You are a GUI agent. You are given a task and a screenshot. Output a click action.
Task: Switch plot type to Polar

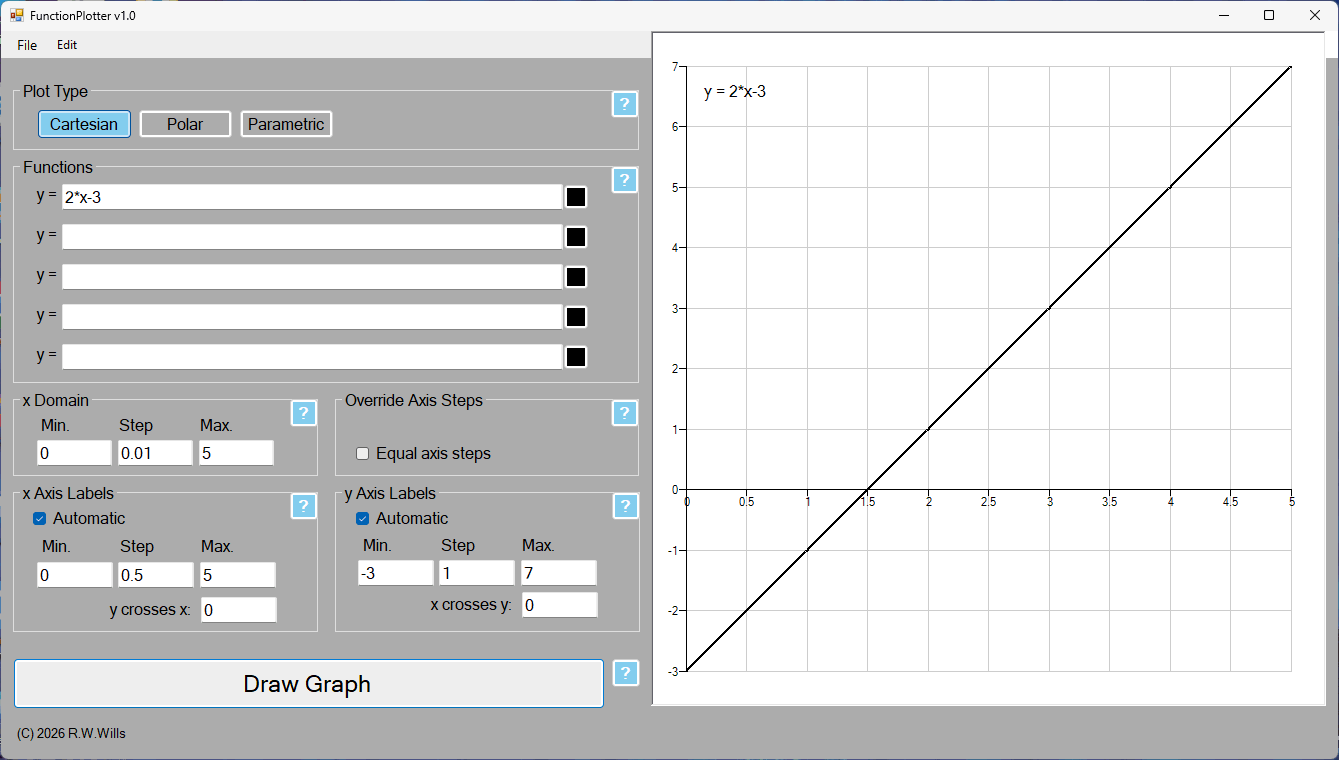pyautogui.click(x=185, y=124)
